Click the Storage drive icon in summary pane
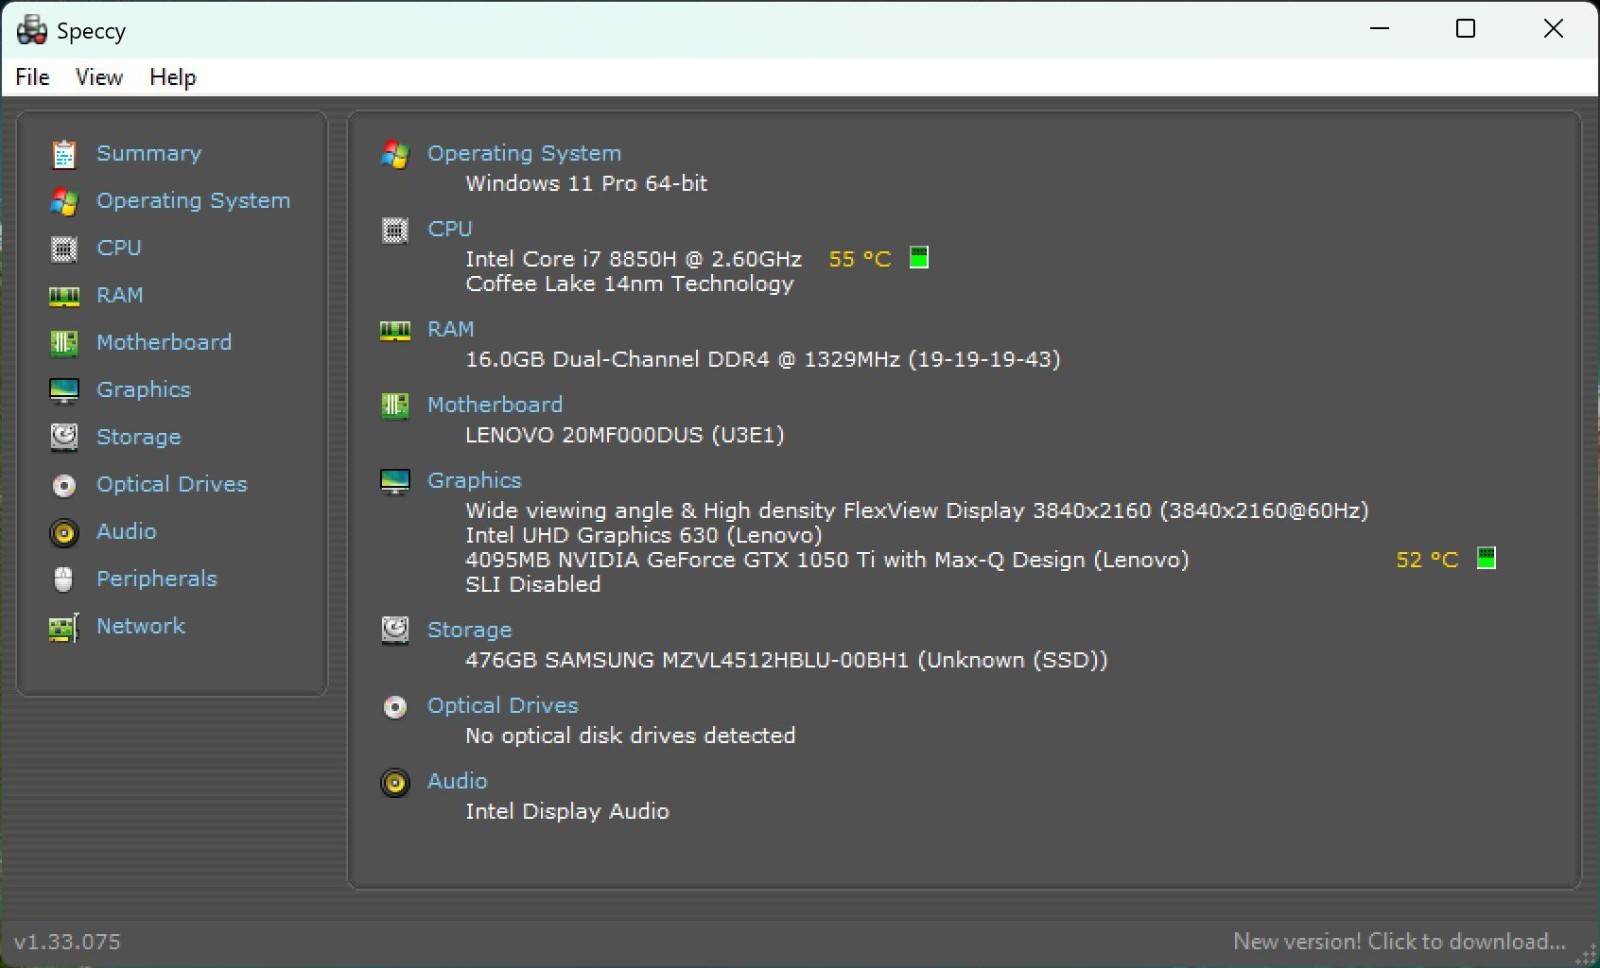 395,630
